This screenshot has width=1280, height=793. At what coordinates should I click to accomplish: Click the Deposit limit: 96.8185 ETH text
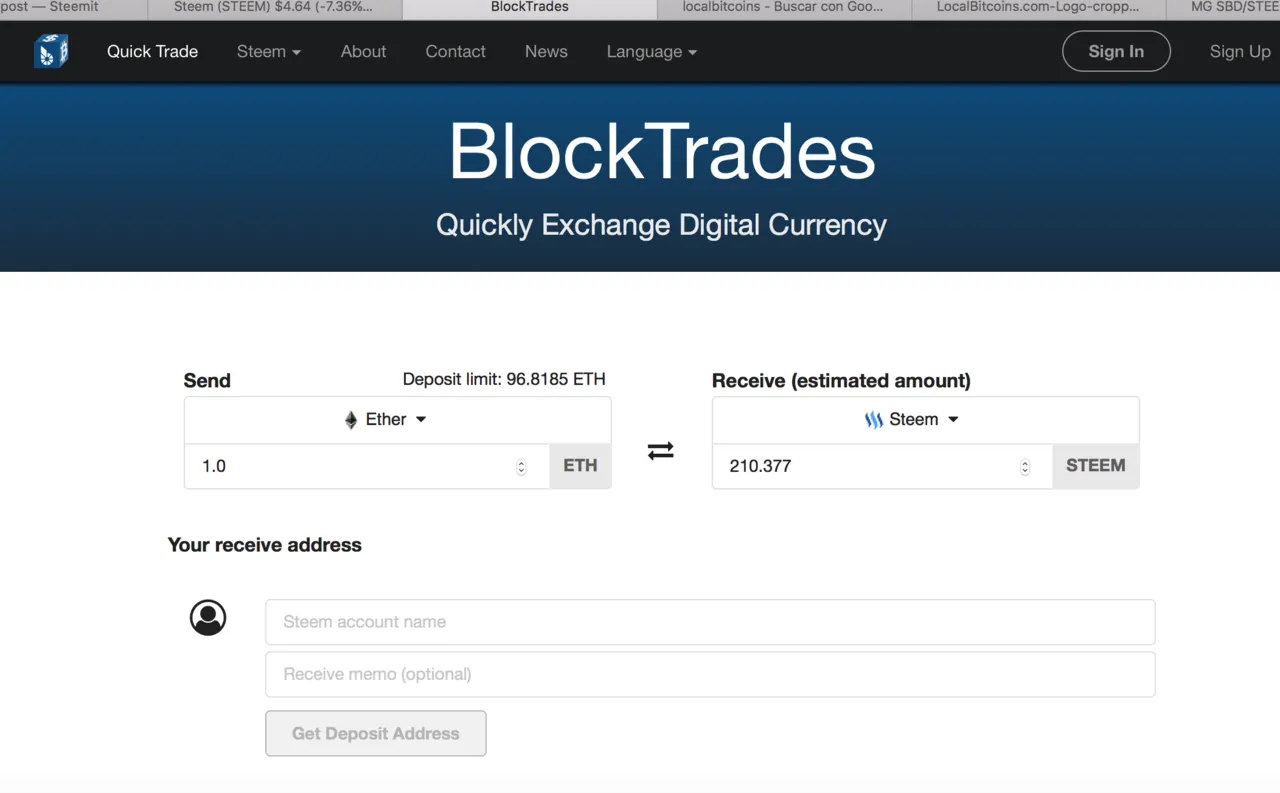tap(504, 379)
